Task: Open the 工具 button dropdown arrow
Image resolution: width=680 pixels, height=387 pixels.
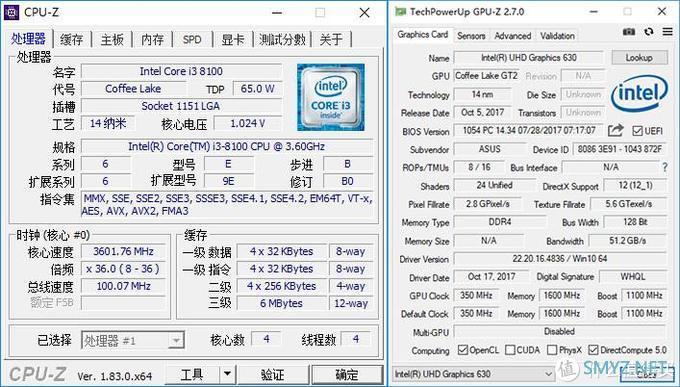Action: [227, 374]
